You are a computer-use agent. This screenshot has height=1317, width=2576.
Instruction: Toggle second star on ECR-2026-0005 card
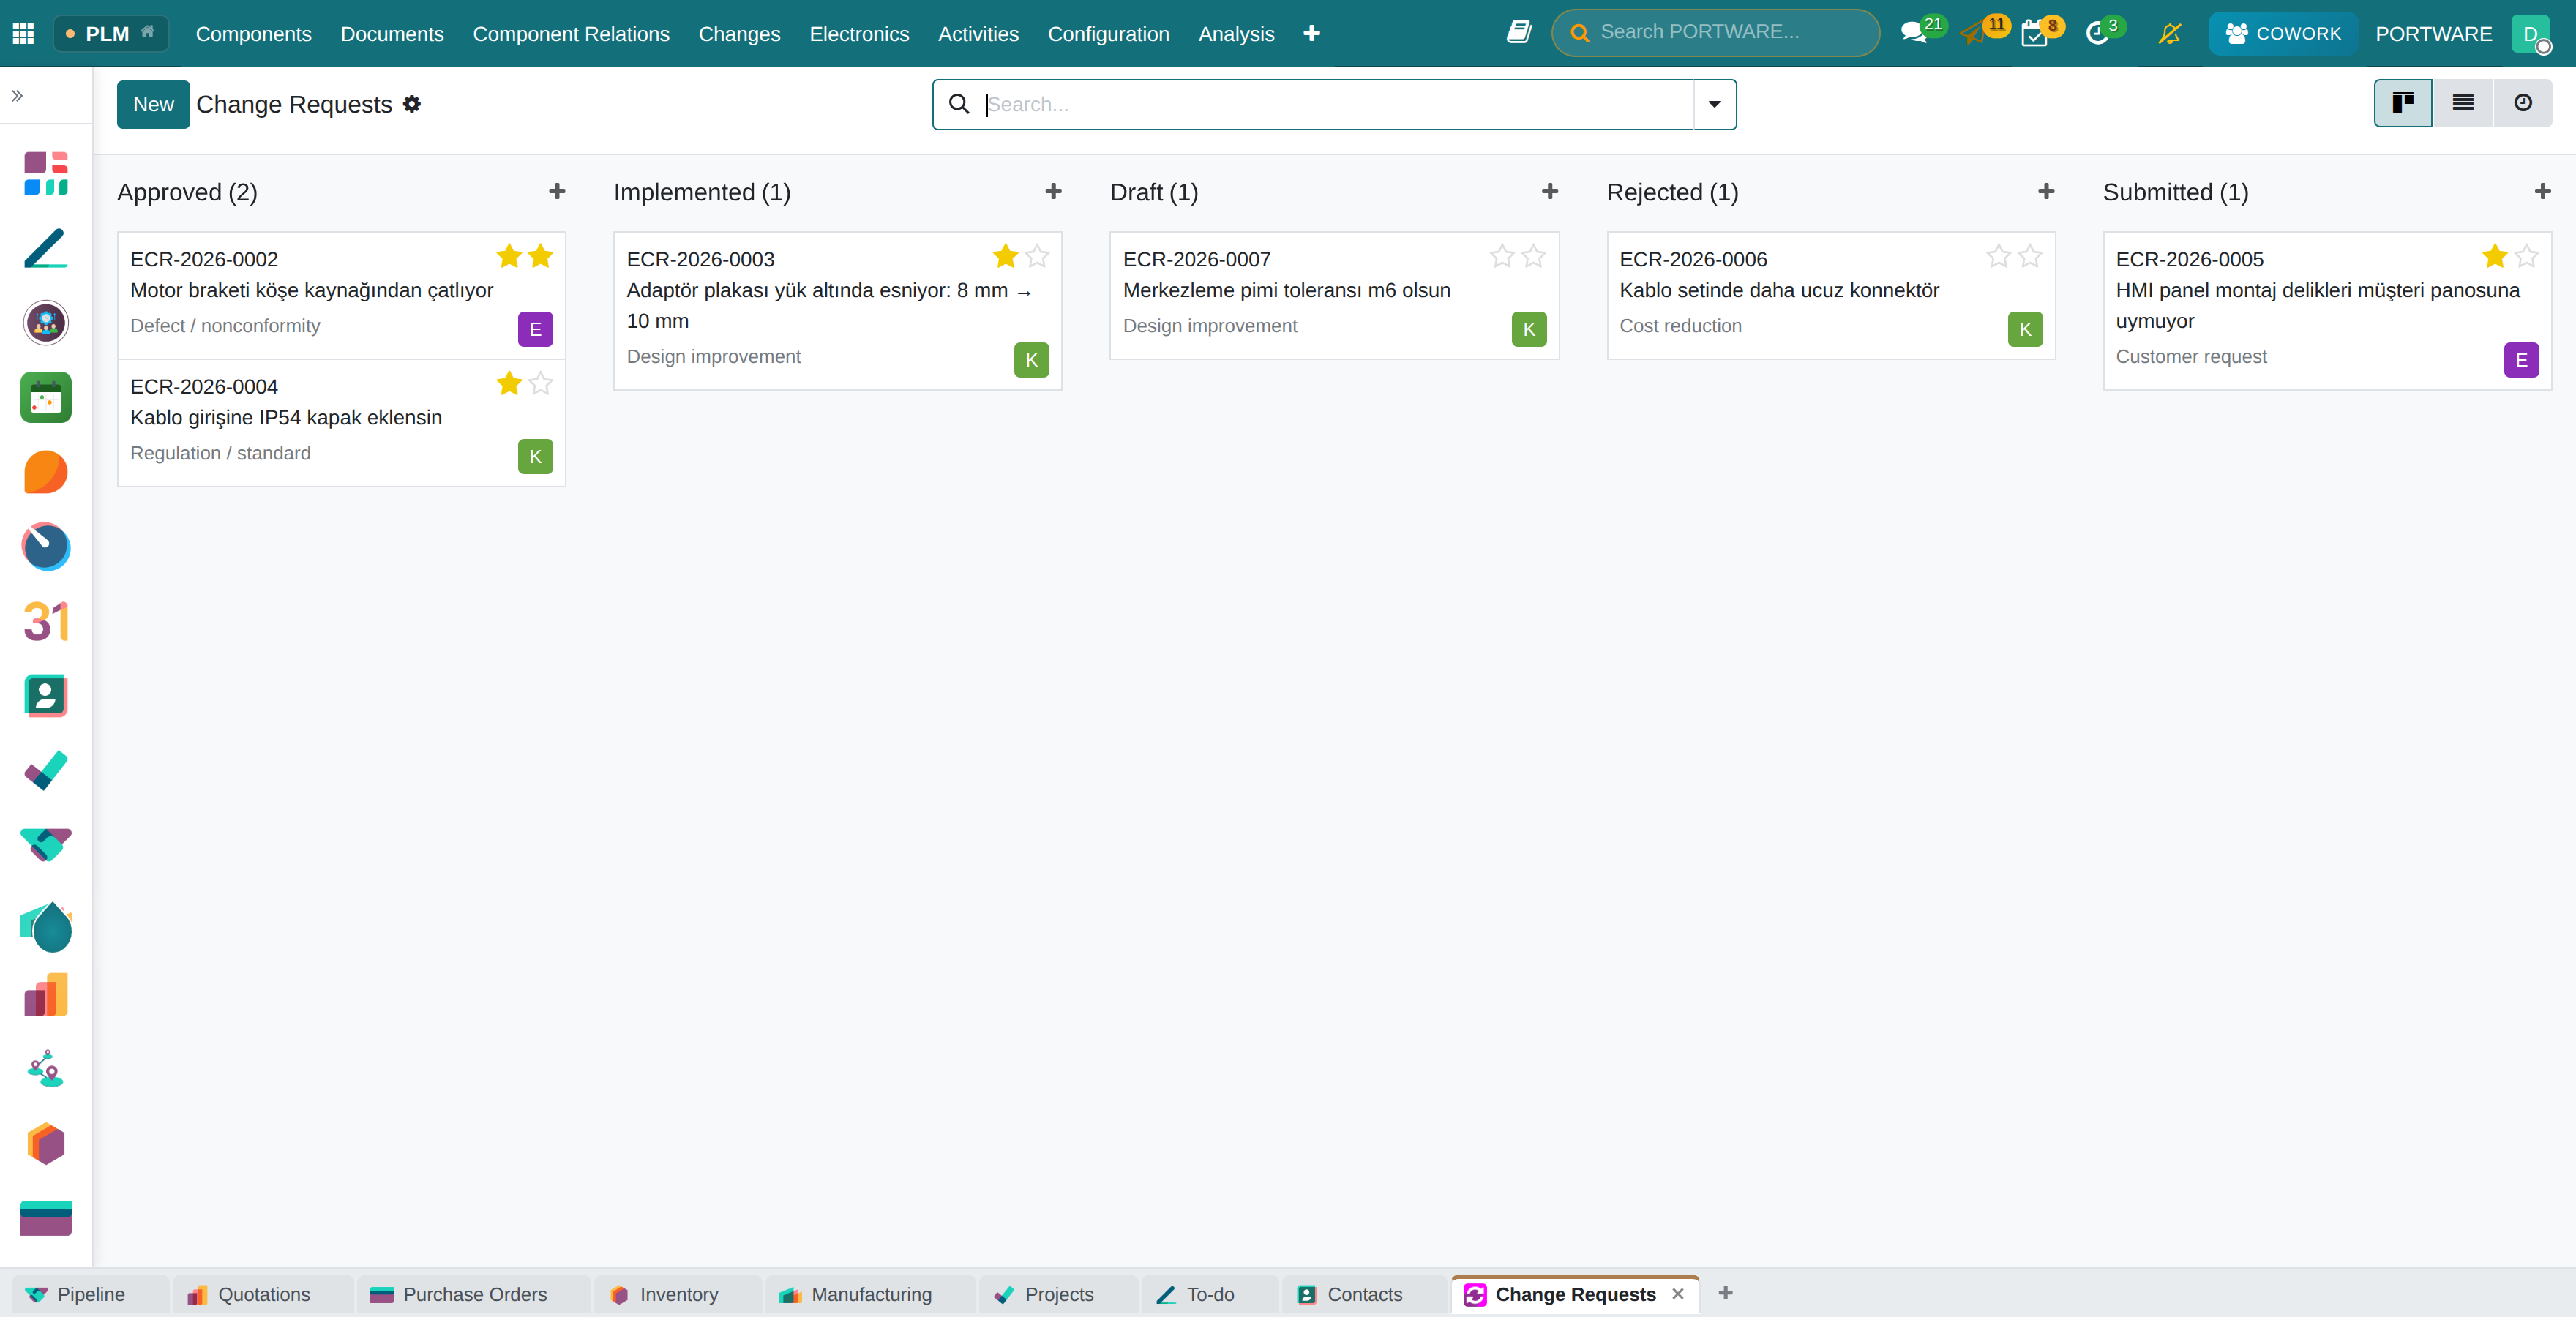pyautogui.click(x=2526, y=257)
